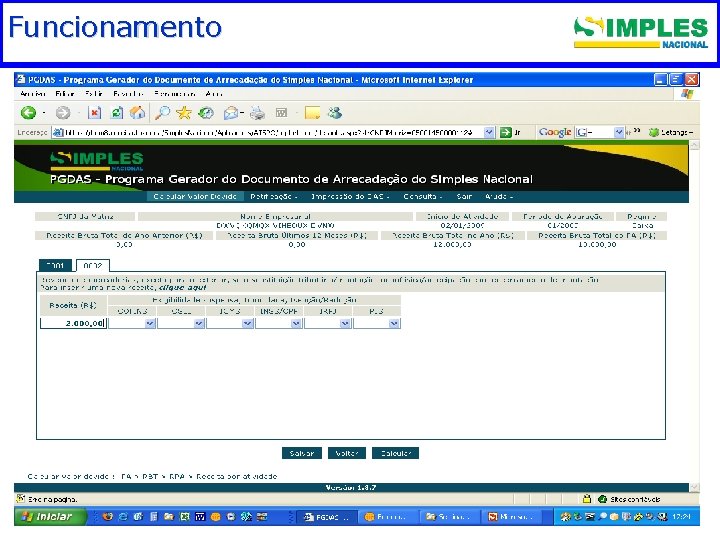Click the padlock security icon in status bar
The image size is (720, 540).
[x=586, y=499]
